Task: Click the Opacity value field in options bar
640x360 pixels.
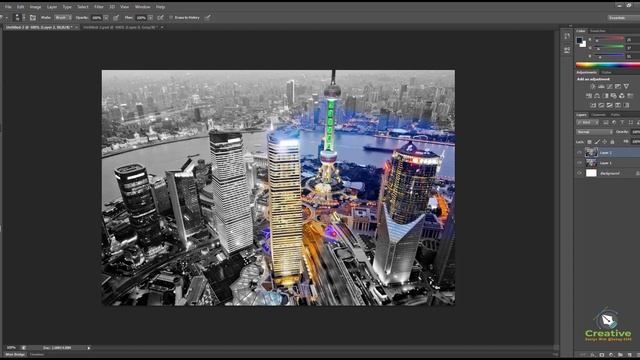Action: pyautogui.click(x=97, y=18)
